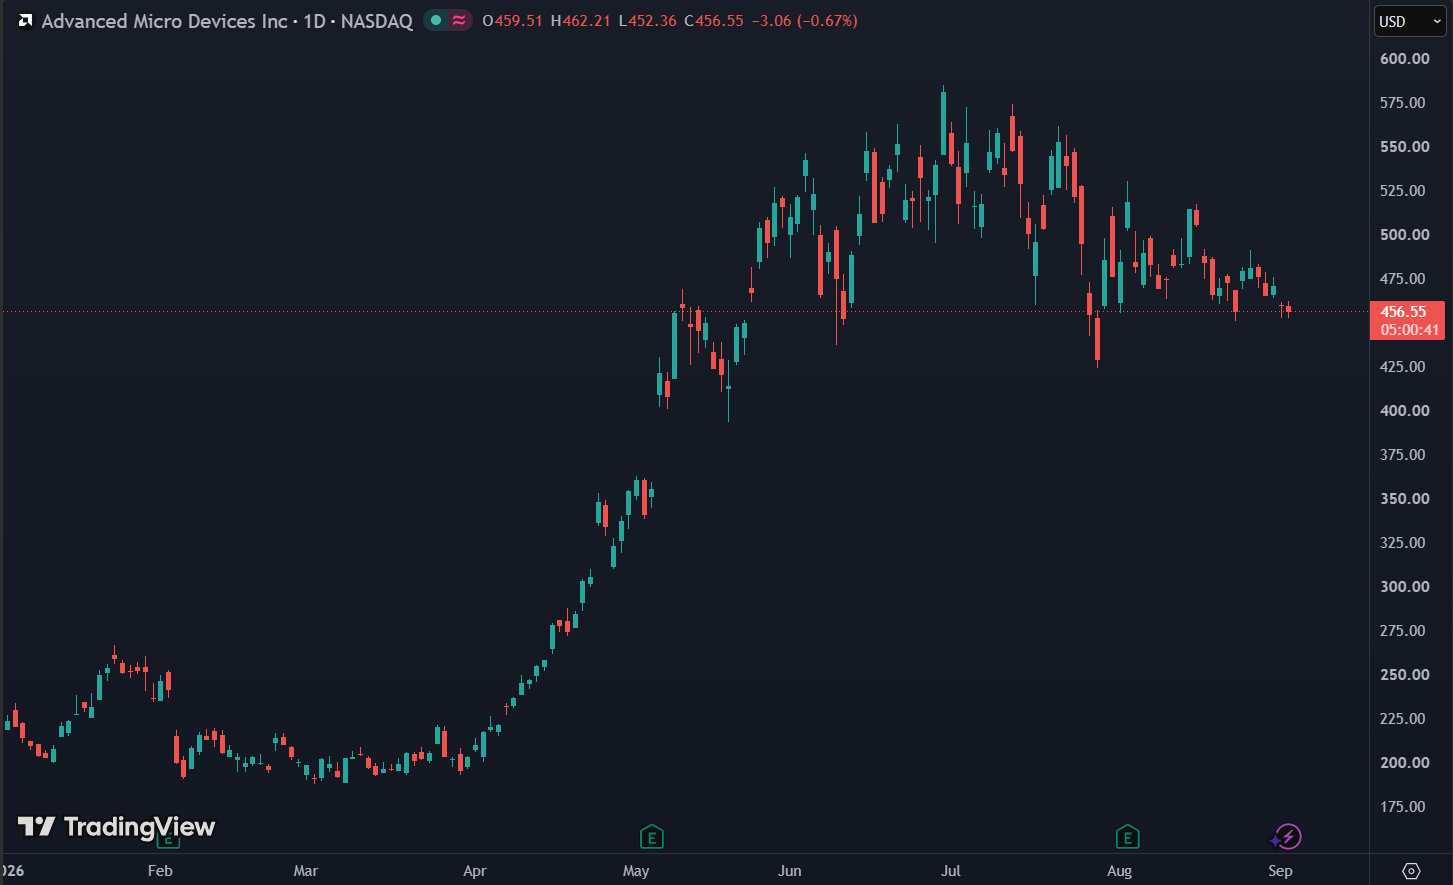
Task: Click the May label on time axis
Action: pyautogui.click(x=636, y=871)
